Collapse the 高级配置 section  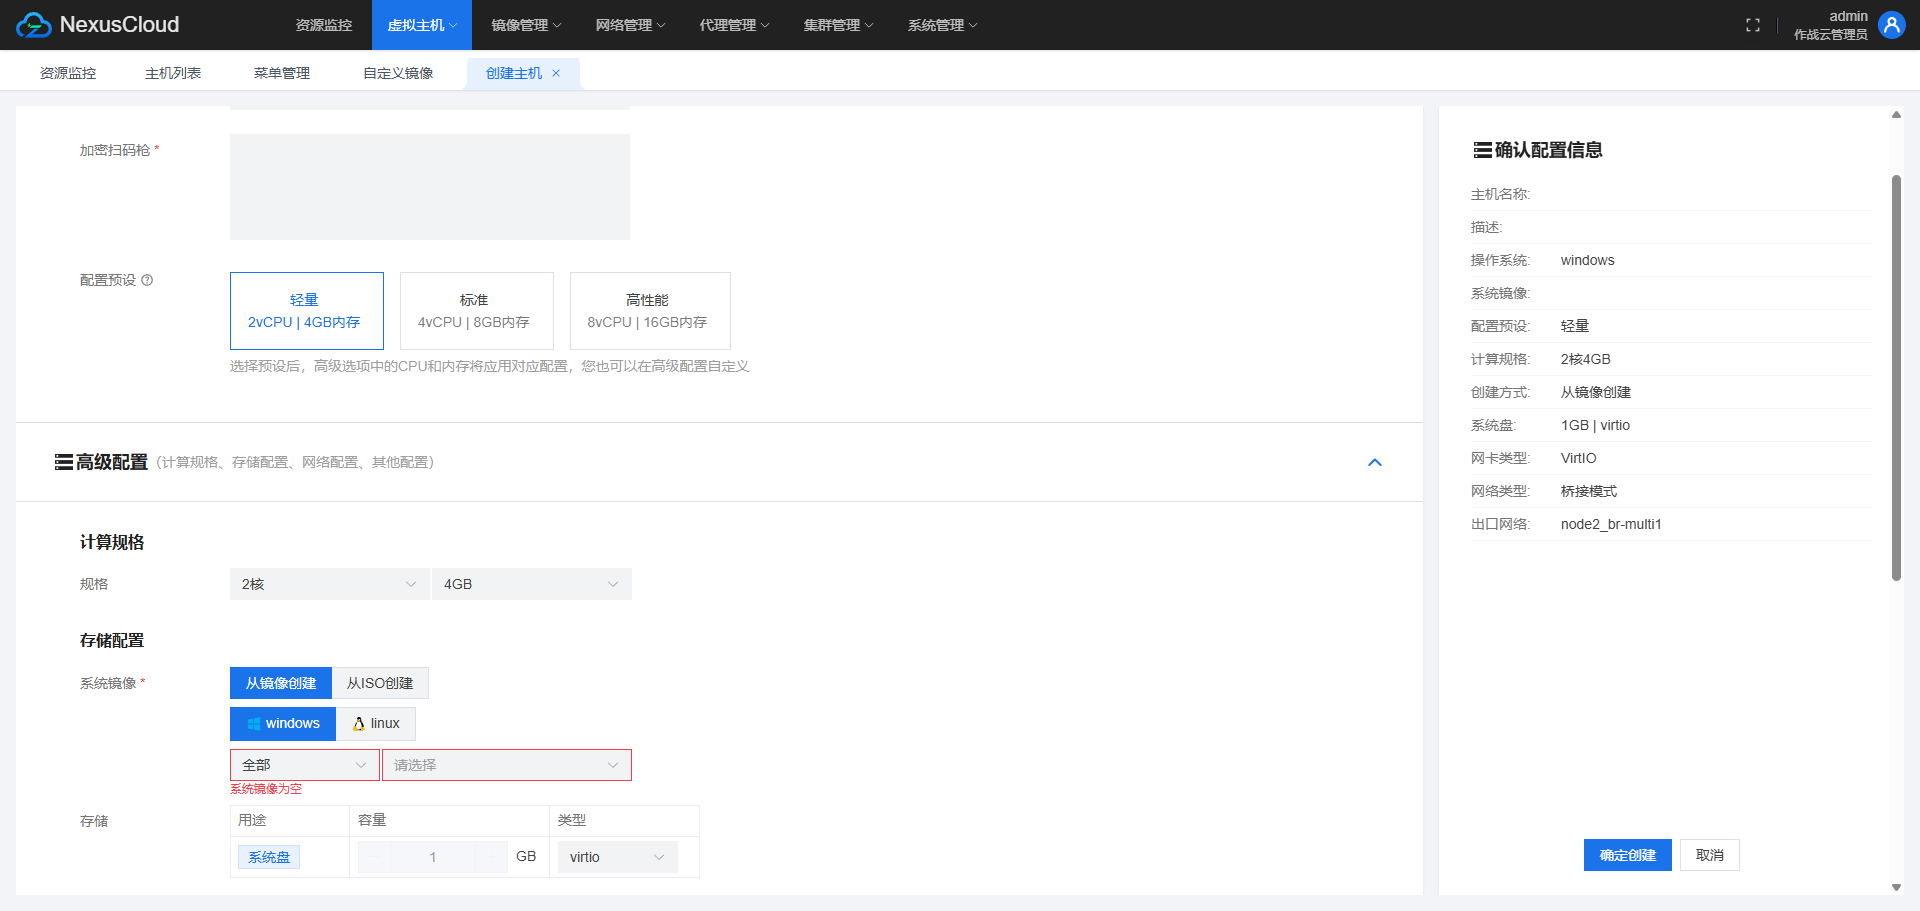(x=1374, y=462)
